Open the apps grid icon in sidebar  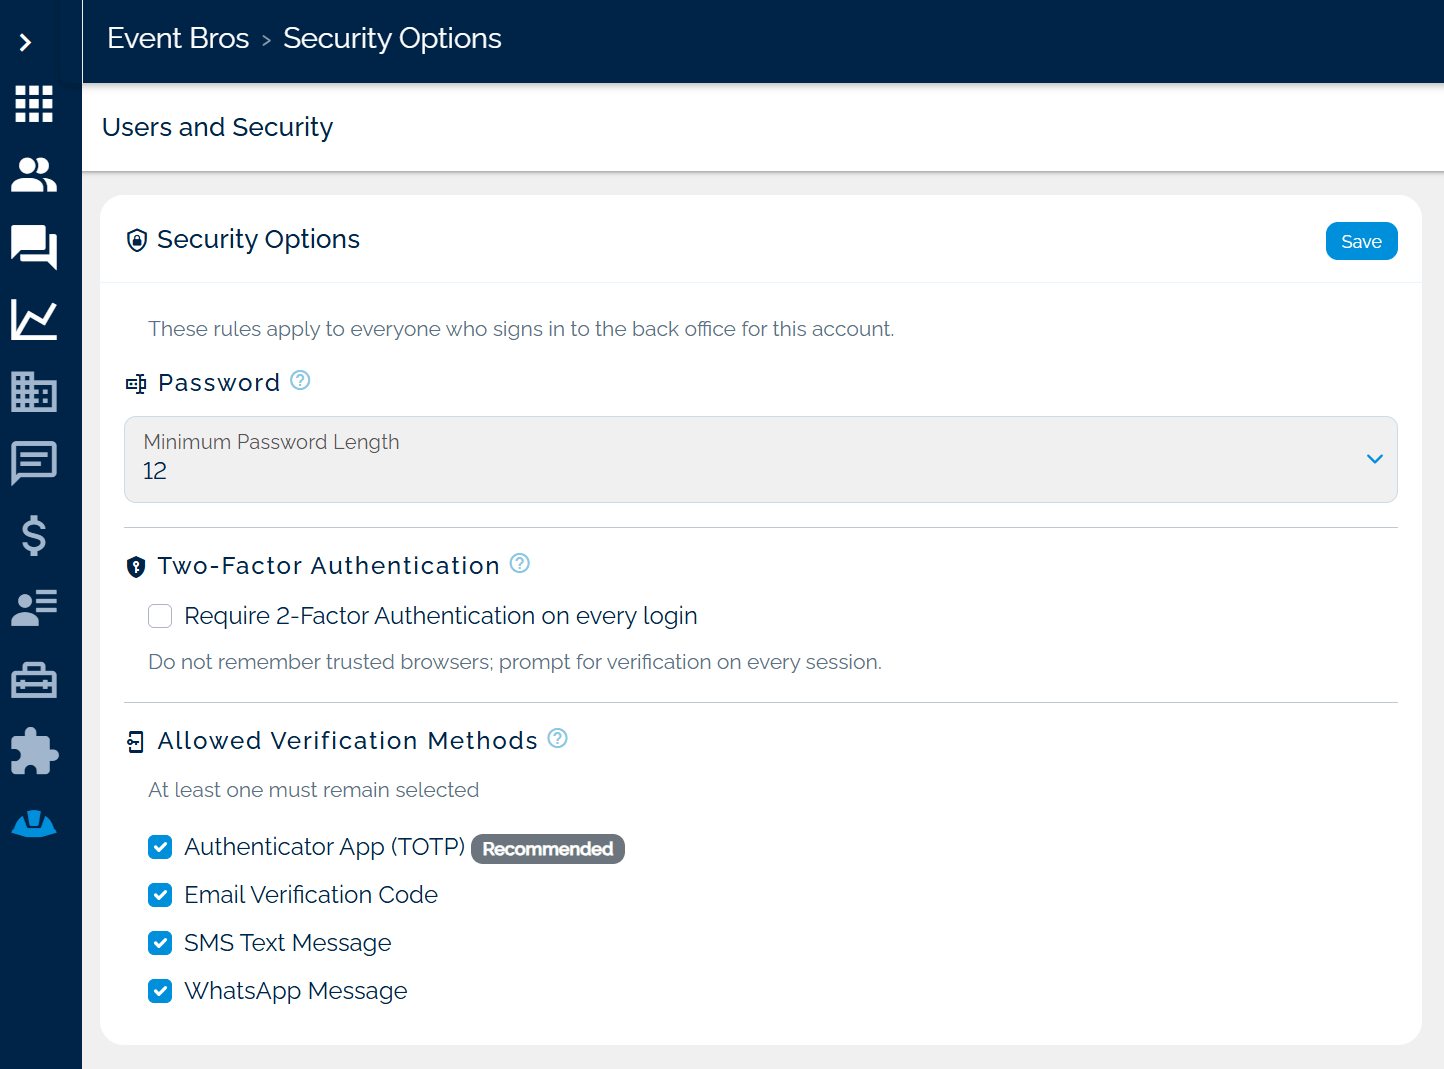(x=34, y=104)
